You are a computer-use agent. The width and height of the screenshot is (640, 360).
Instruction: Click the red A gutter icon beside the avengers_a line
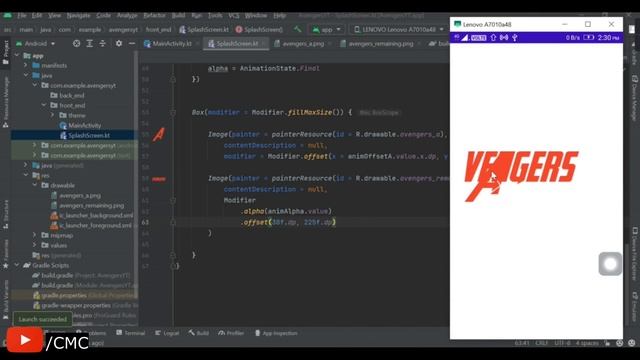159,134
